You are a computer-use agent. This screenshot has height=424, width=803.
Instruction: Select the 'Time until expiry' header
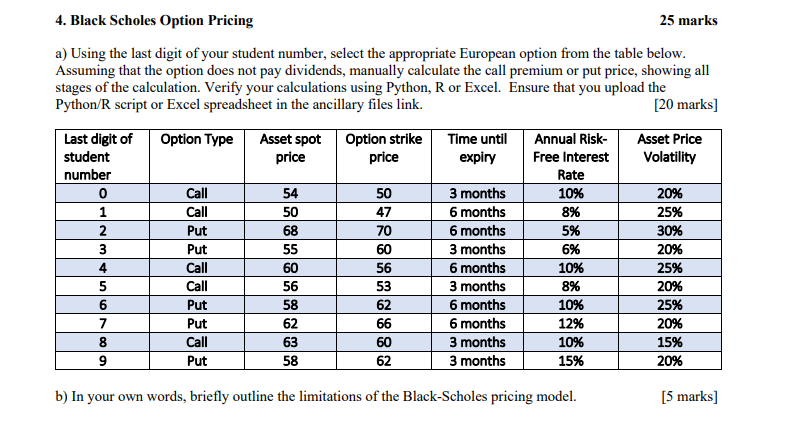click(477, 157)
